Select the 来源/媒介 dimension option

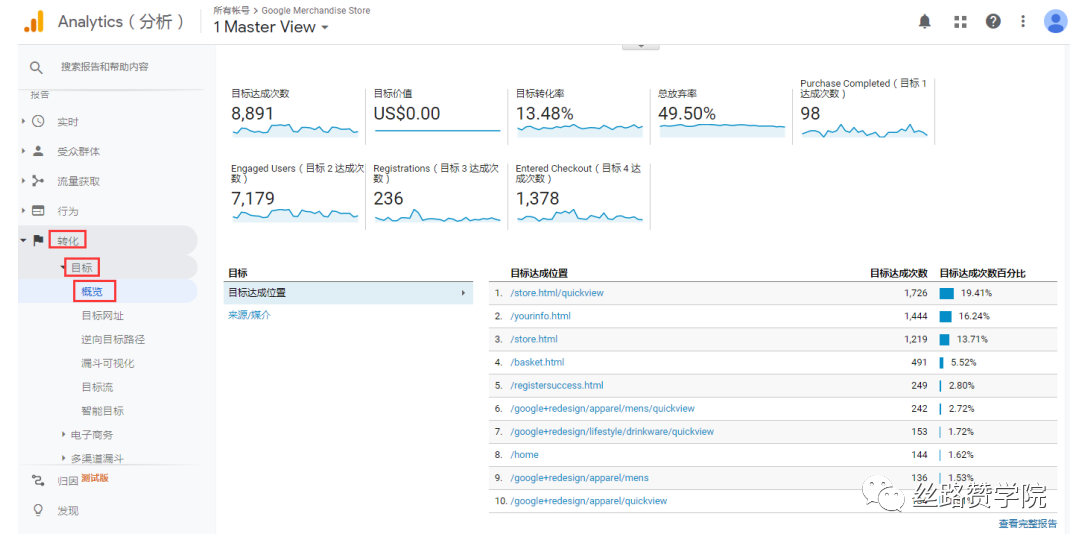[x=249, y=315]
